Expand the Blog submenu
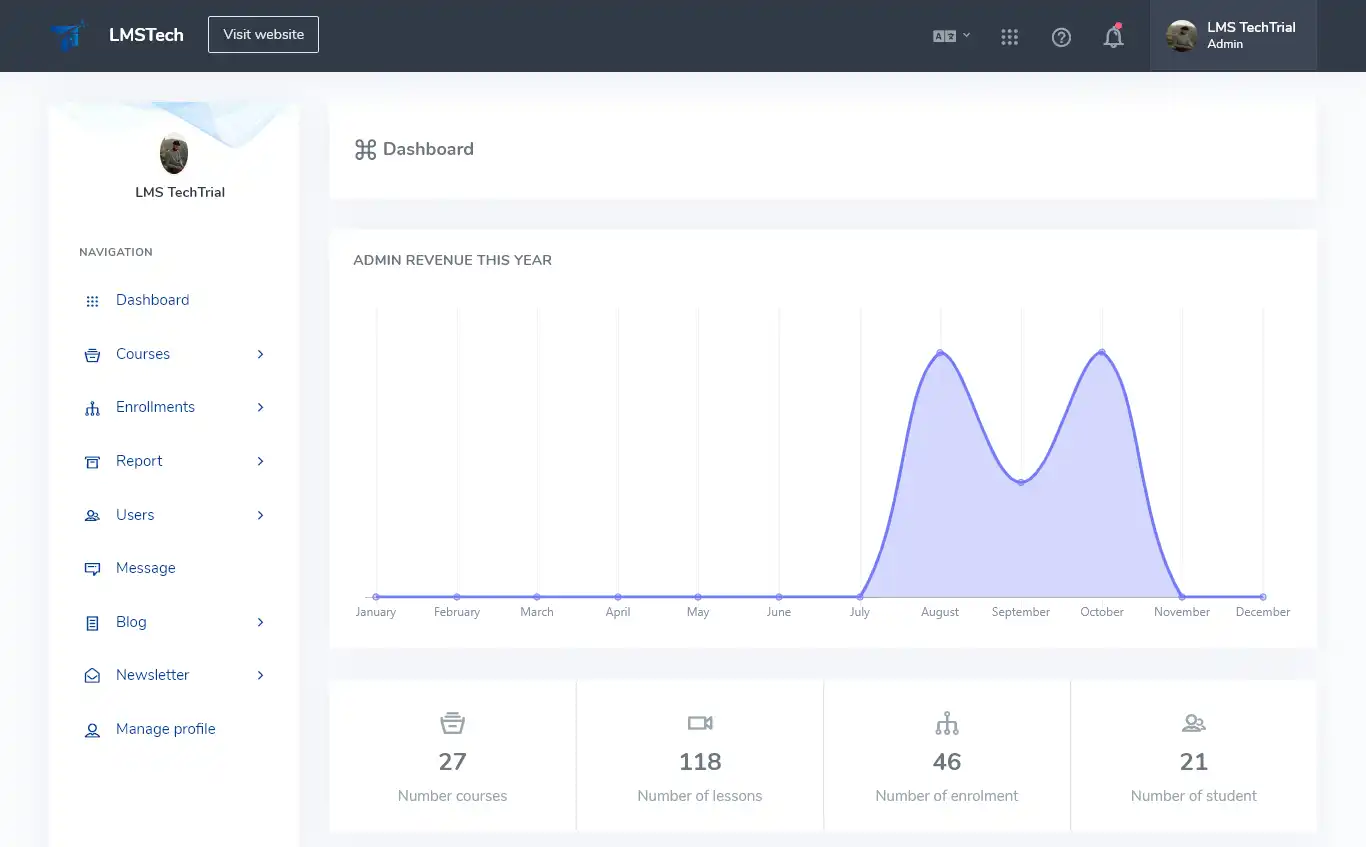Screen dimensions: 1366x847 260,621
